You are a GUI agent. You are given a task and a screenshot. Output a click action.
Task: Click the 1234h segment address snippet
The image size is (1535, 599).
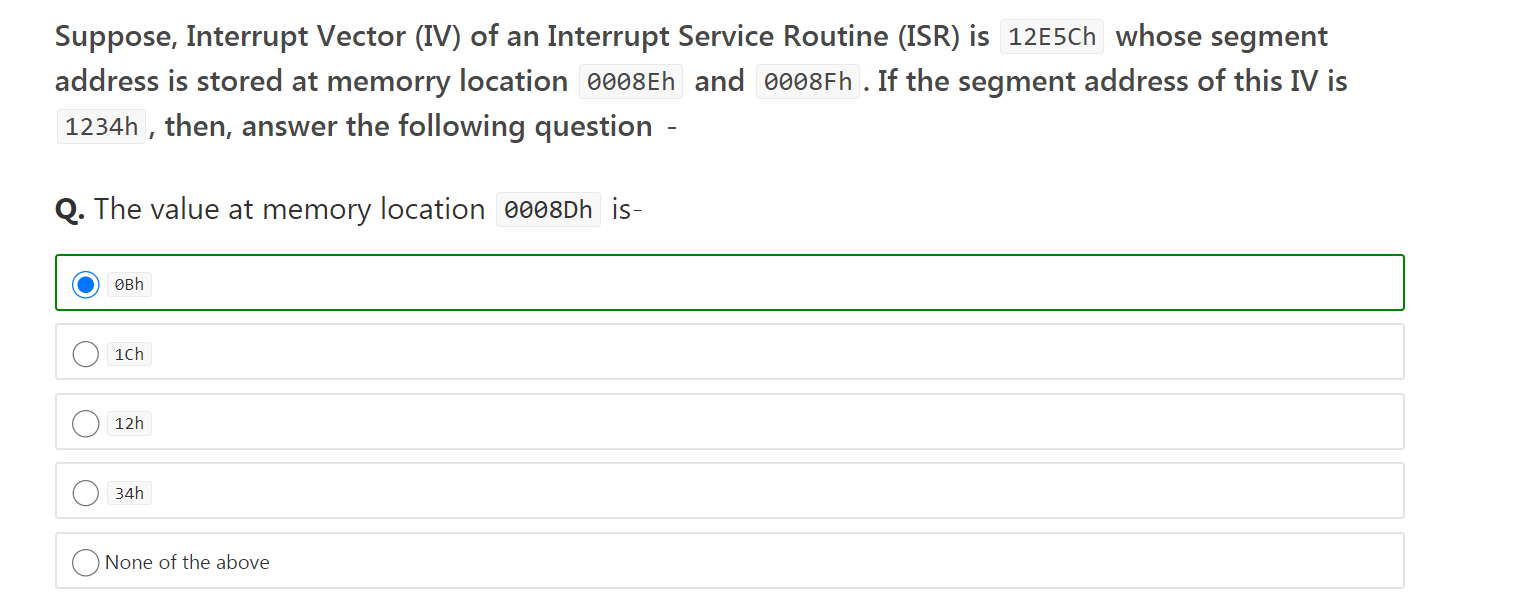100,126
